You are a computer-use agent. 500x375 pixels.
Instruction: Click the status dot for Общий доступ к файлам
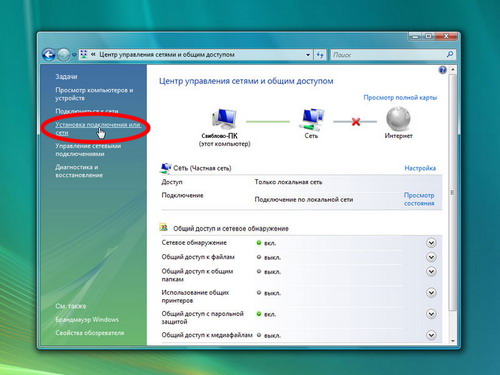(x=259, y=257)
